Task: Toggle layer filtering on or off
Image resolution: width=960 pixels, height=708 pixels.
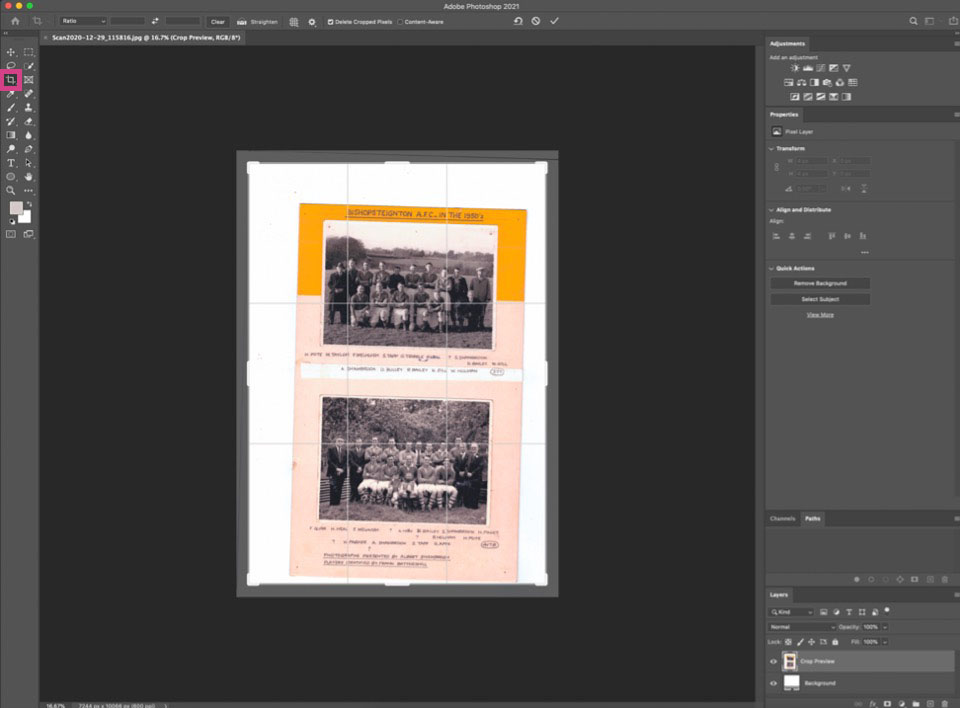Action: pyautogui.click(x=887, y=611)
